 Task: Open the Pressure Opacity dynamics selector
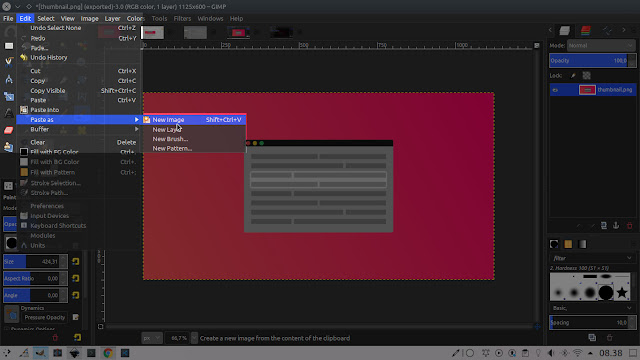click(44, 317)
